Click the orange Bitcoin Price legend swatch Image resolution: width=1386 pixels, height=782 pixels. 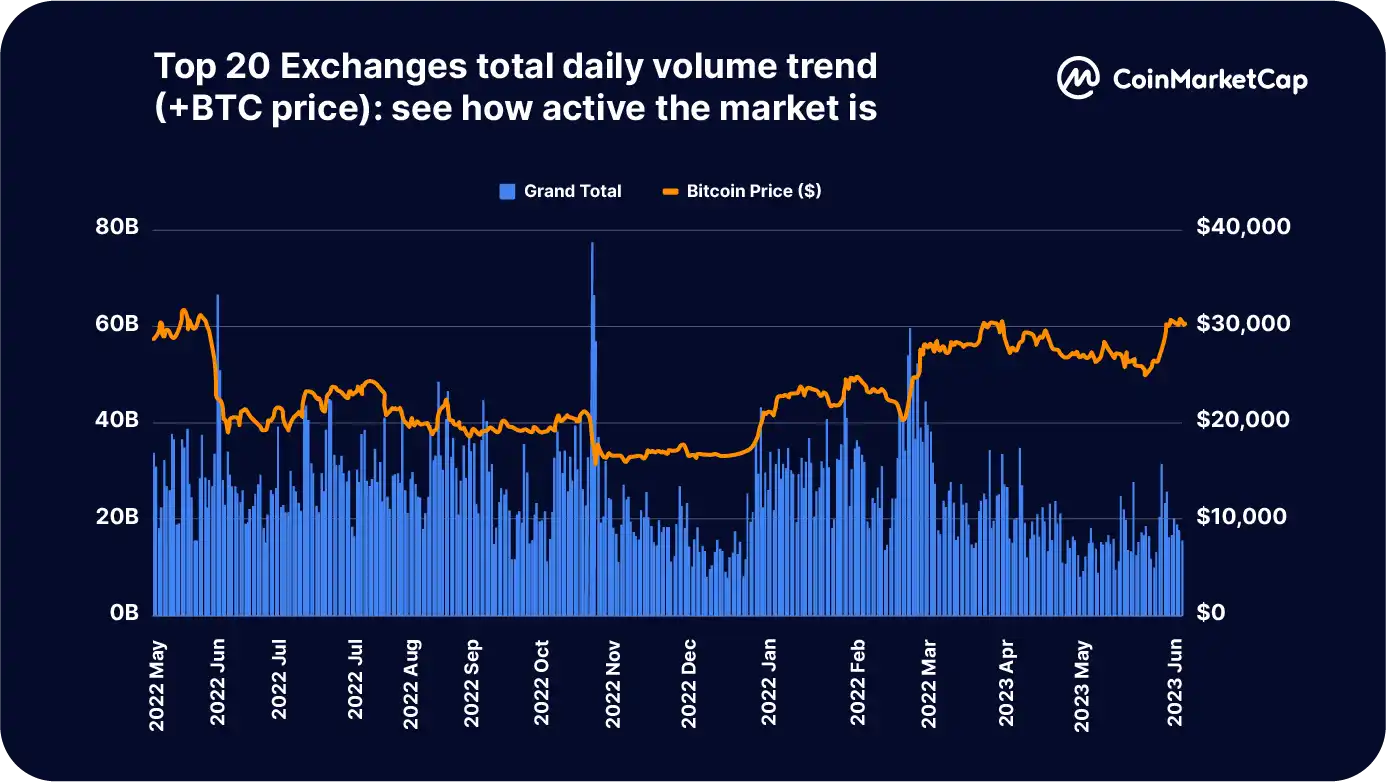coord(670,191)
